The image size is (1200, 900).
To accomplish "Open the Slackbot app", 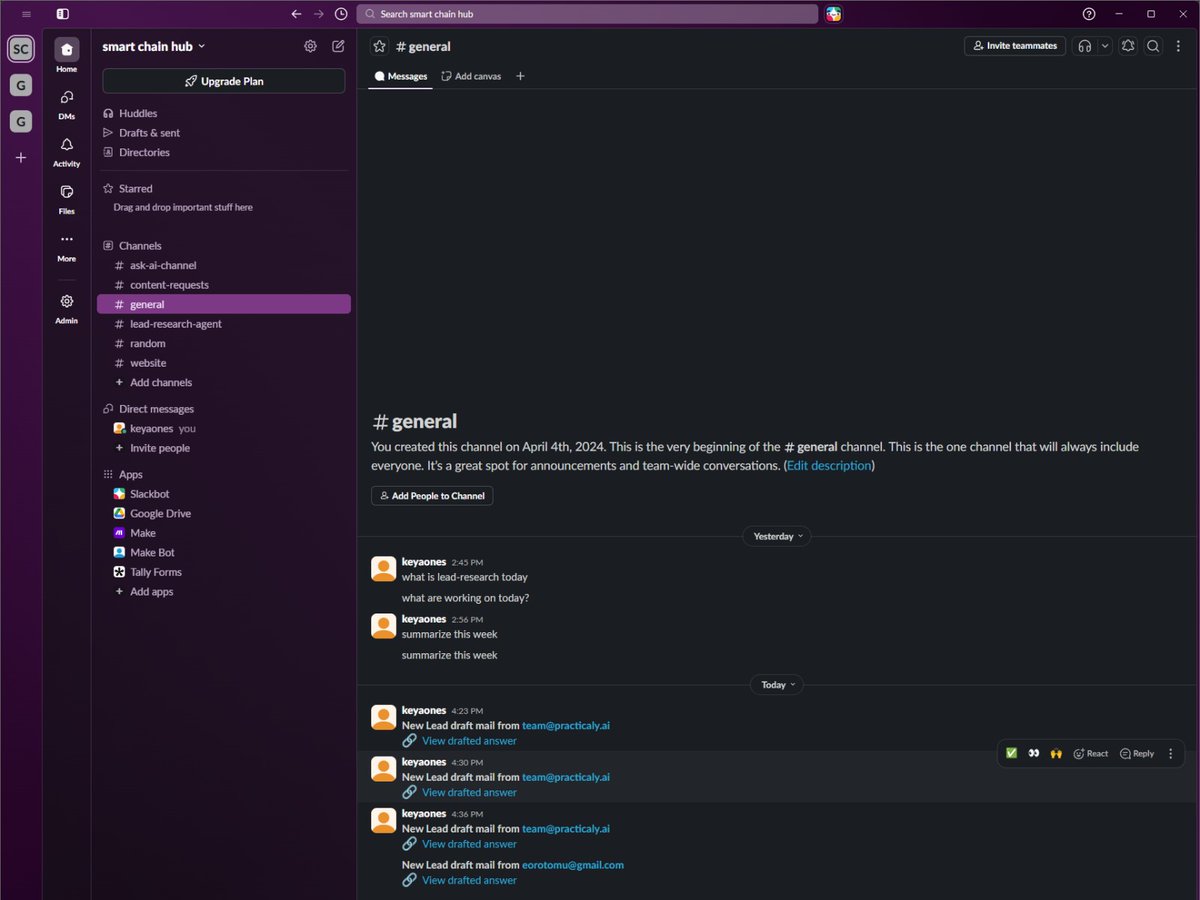I will (x=224, y=494).
